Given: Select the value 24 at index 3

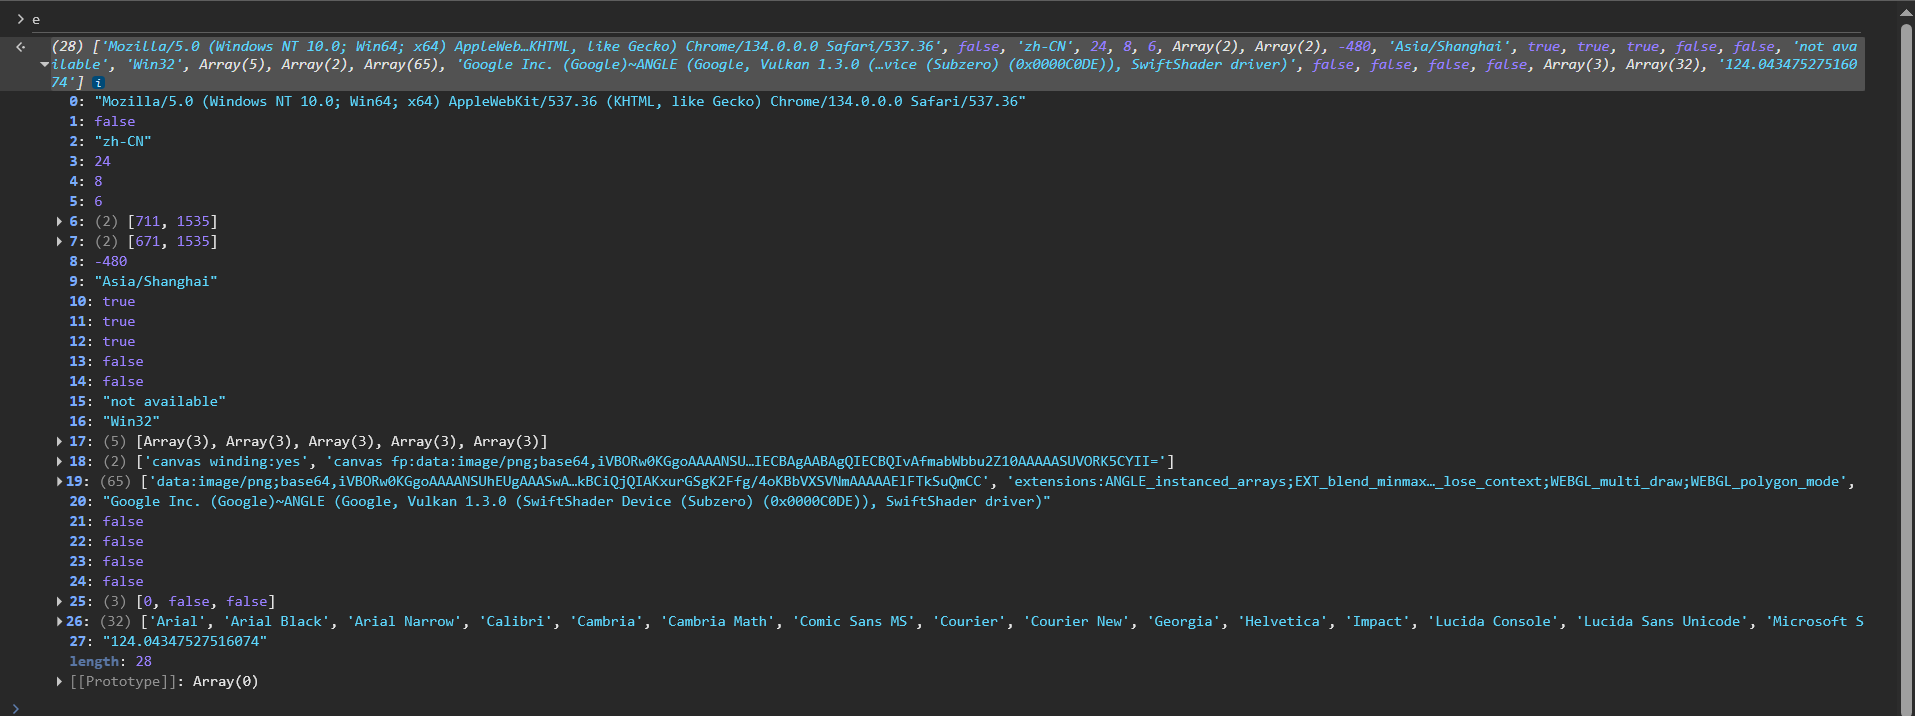Looking at the screenshot, I should (102, 161).
